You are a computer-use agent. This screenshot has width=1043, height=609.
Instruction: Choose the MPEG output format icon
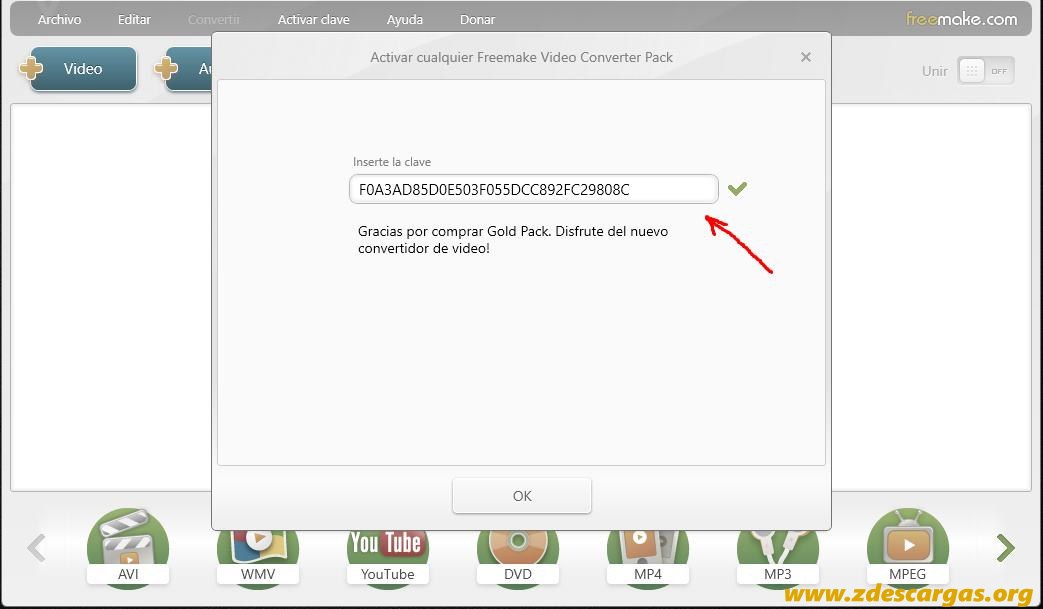pyautogui.click(x=907, y=548)
